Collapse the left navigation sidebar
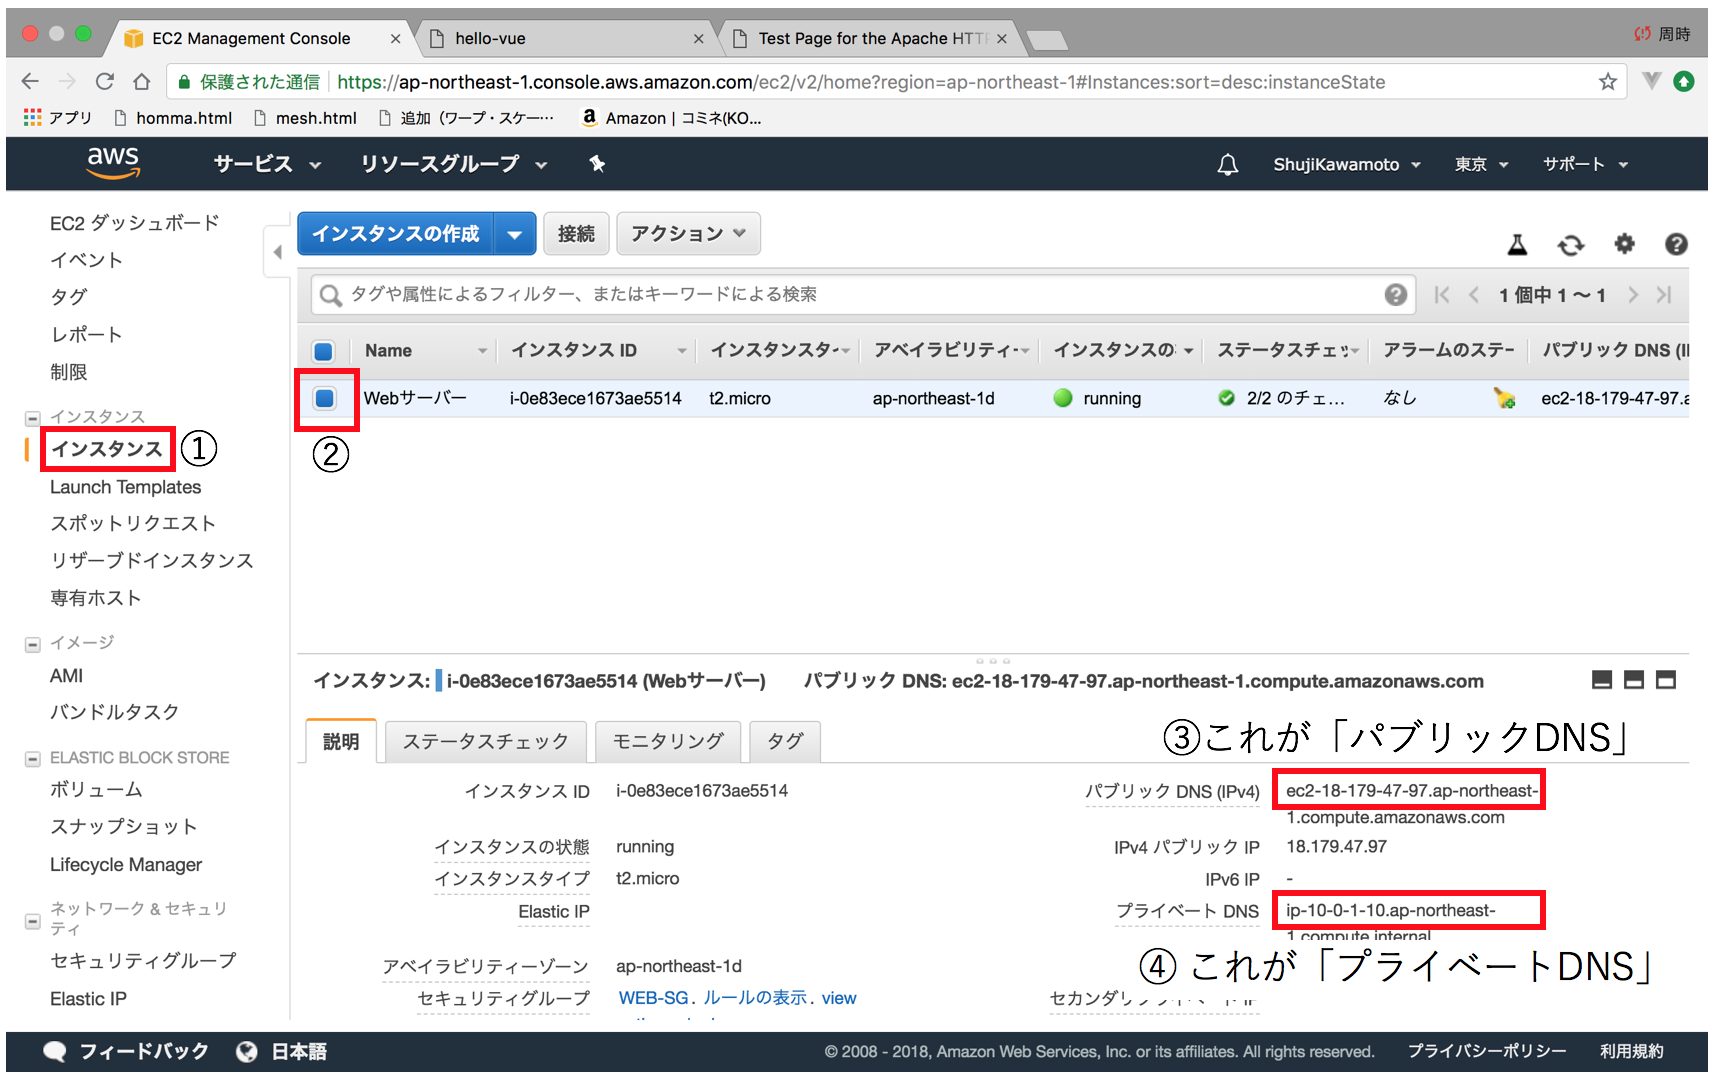 [x=277, y=252]
